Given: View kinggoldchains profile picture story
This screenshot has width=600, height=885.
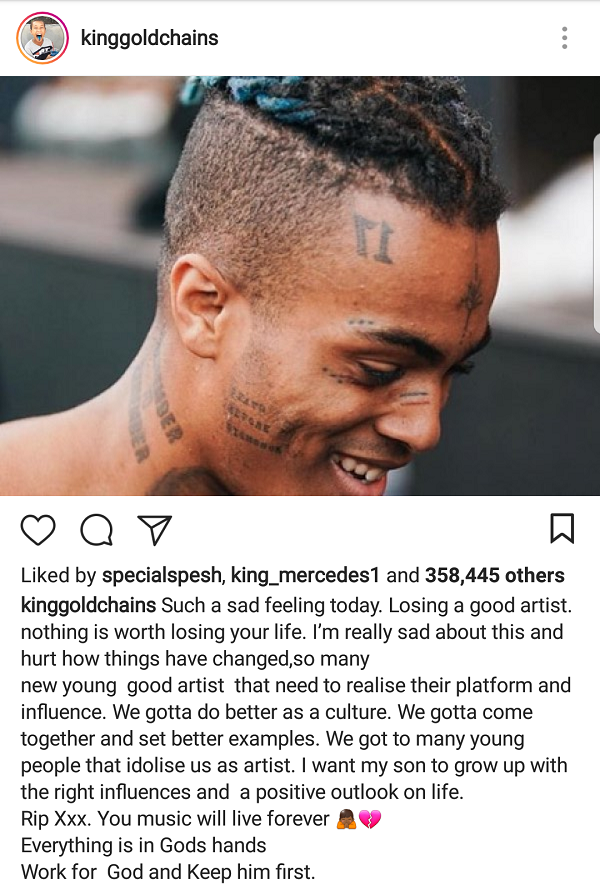Looking at the screenshot, I should 42,38.
